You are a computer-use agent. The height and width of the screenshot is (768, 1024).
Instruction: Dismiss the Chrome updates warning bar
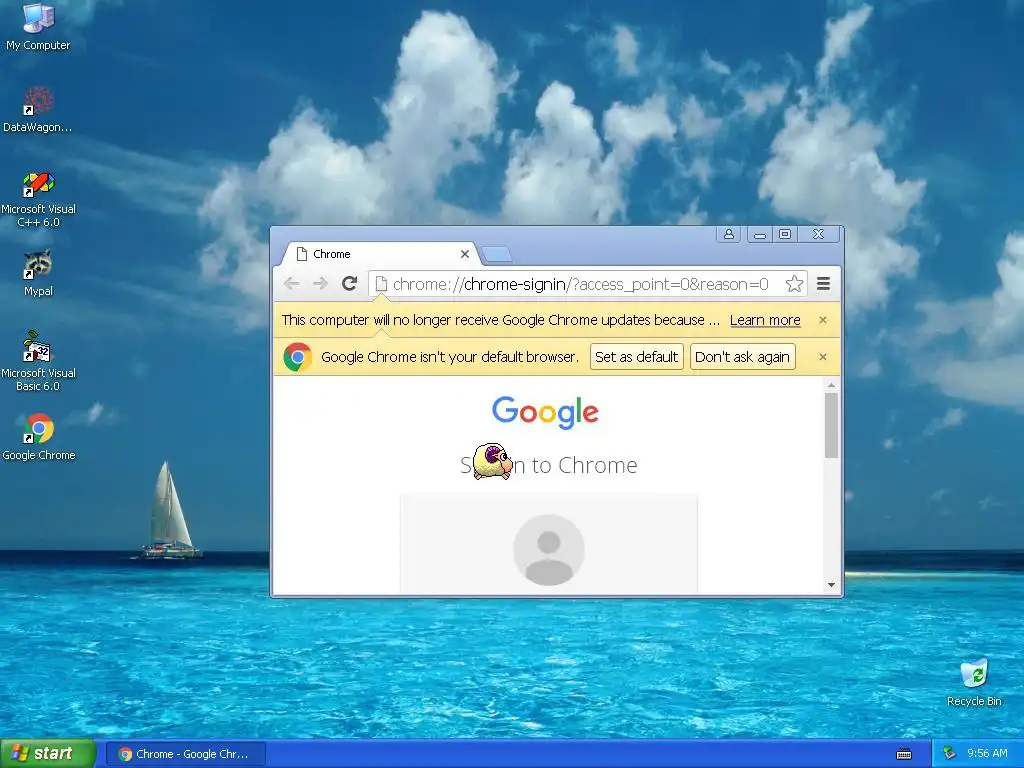823,320
